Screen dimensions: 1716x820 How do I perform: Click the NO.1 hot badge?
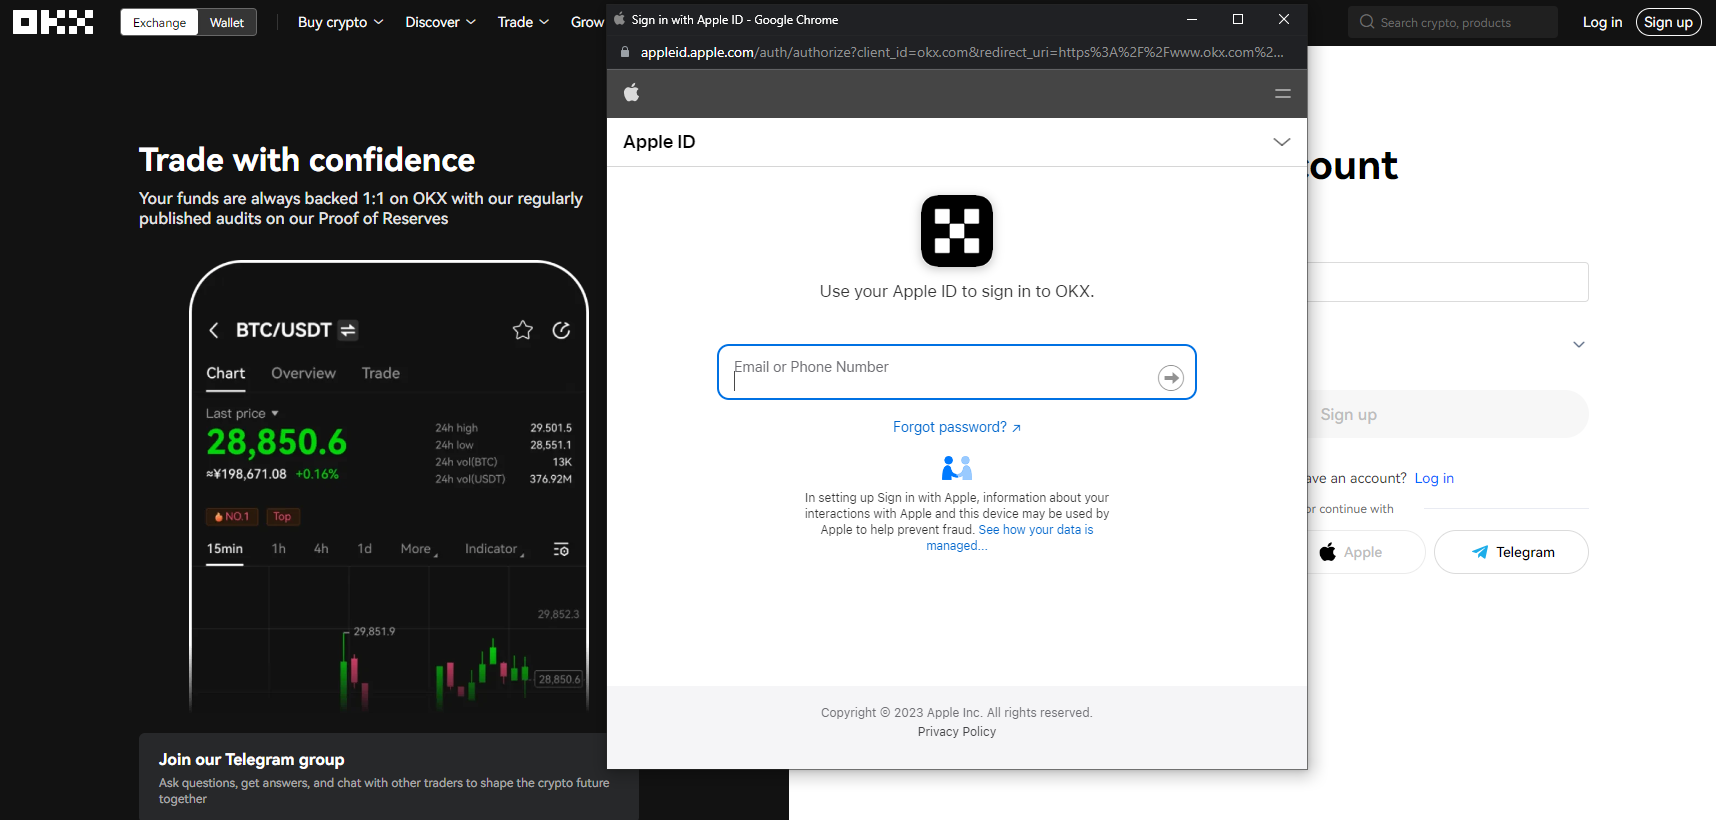[x=232, y=517]
